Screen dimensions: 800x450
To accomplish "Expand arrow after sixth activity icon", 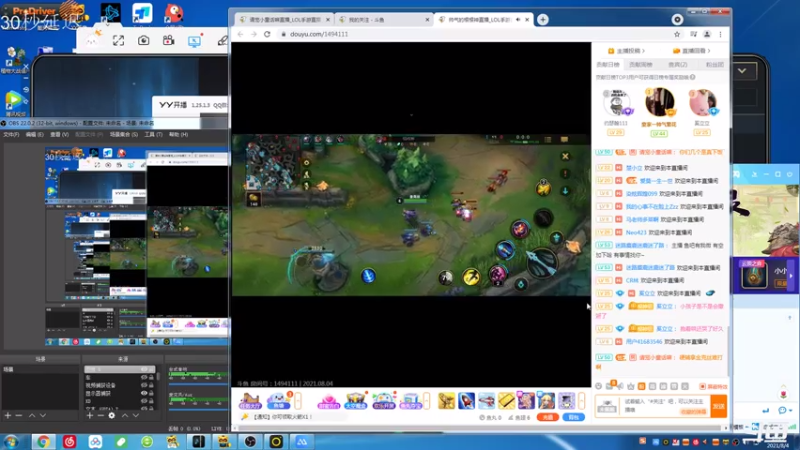I will click(x=427, y=401).
